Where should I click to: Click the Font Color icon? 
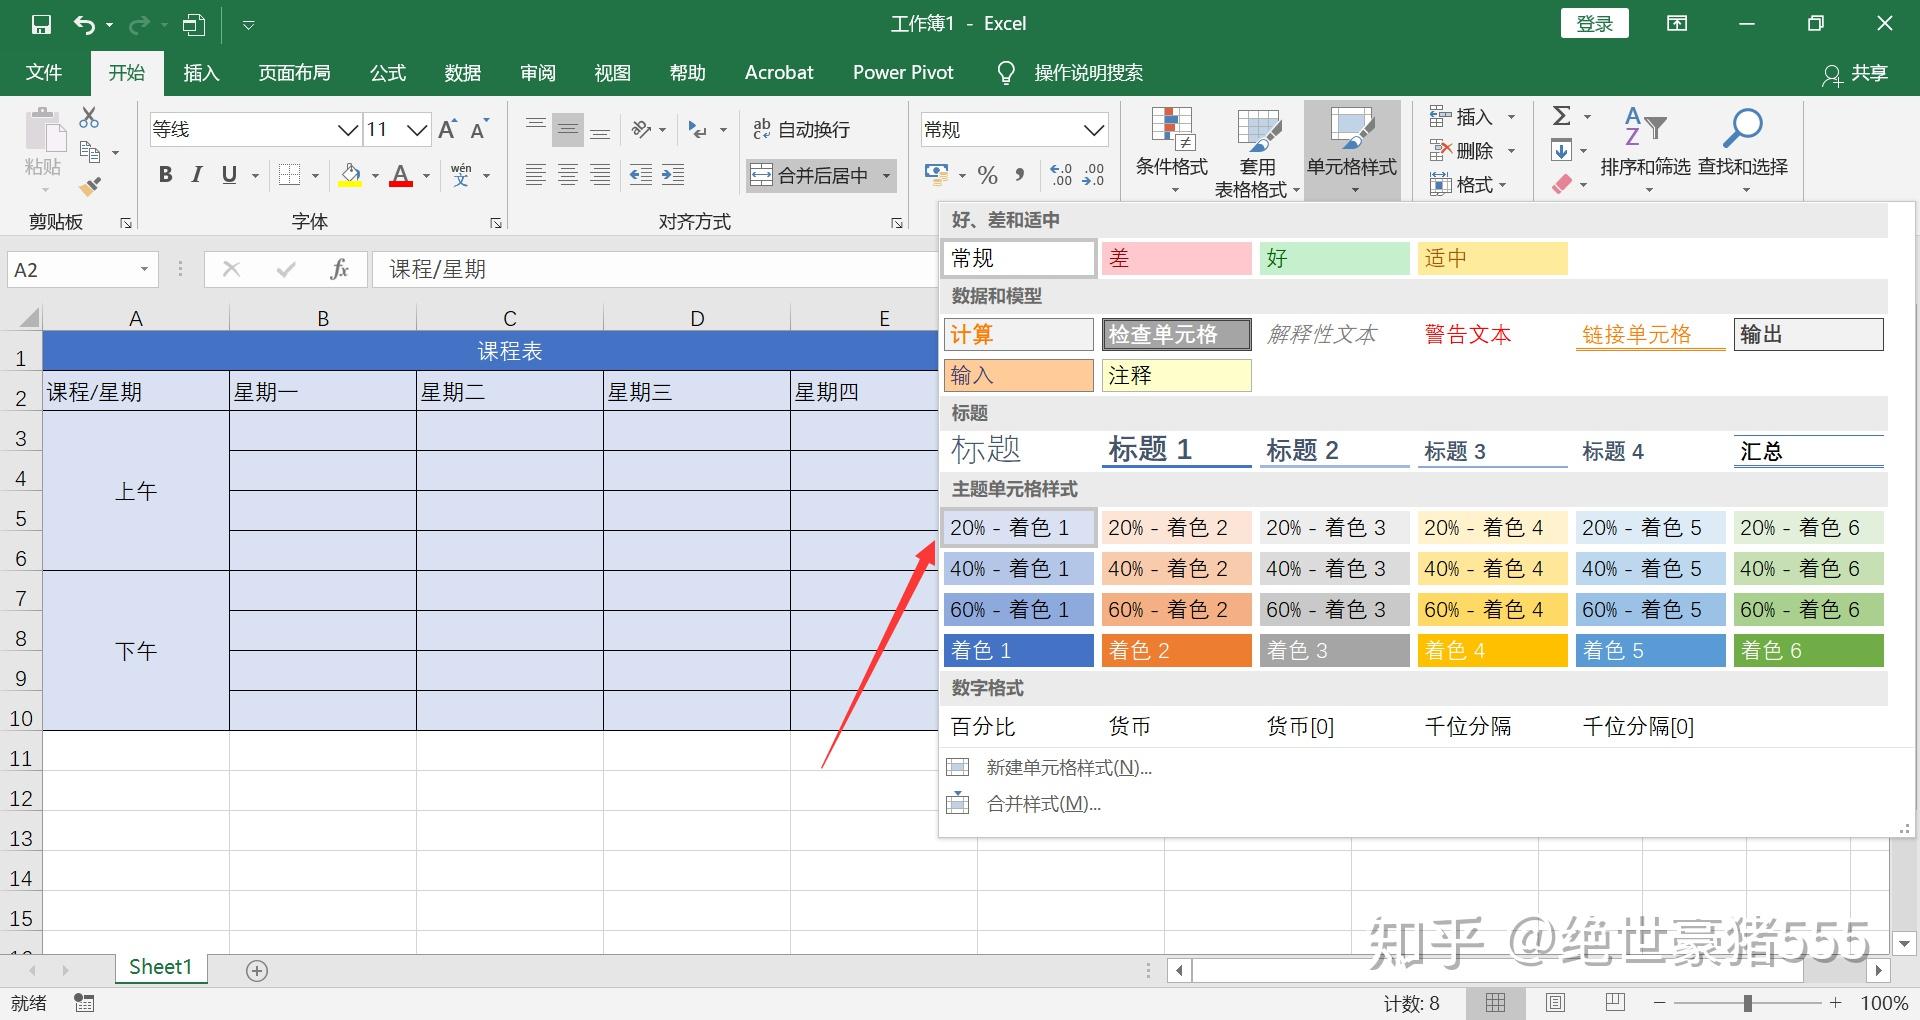click(x=401, y=175)
